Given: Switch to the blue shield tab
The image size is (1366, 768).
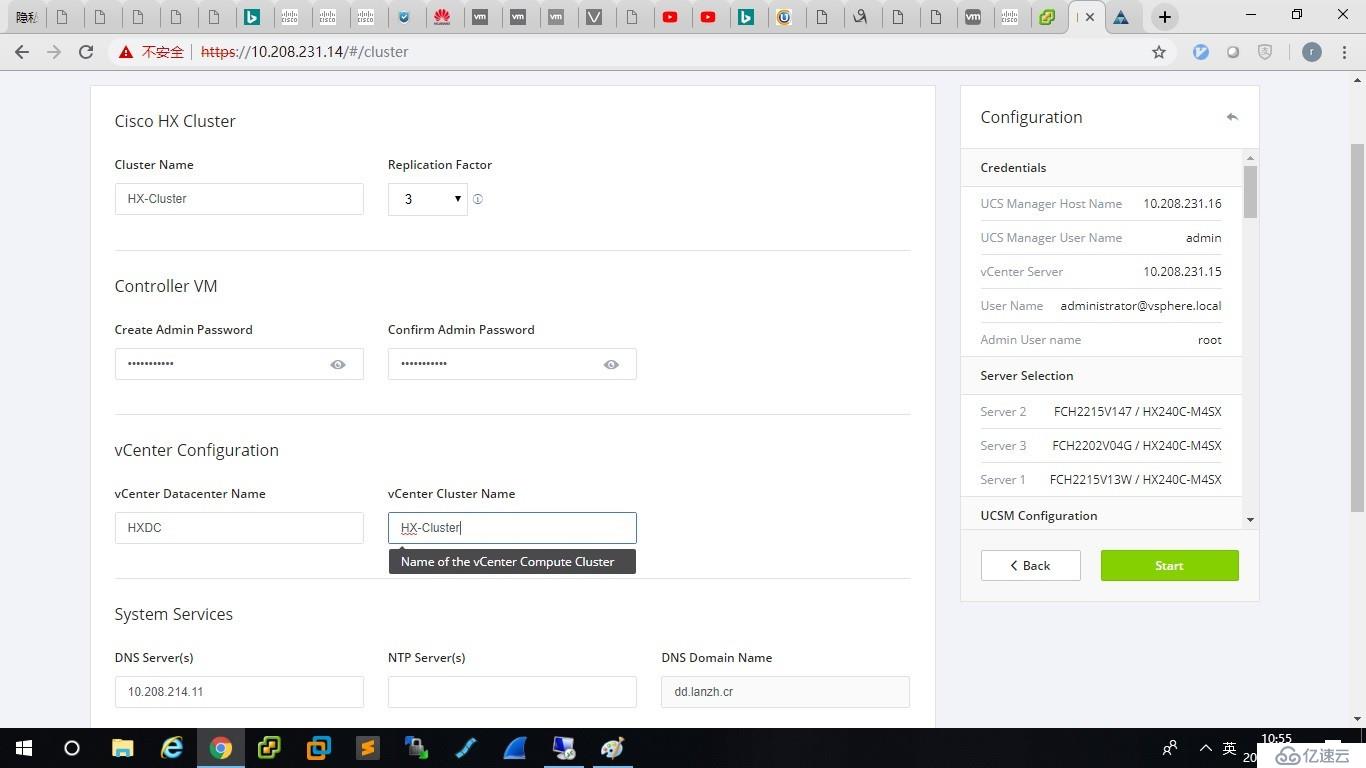Looking at the screenshot, I should pos(404,17).
